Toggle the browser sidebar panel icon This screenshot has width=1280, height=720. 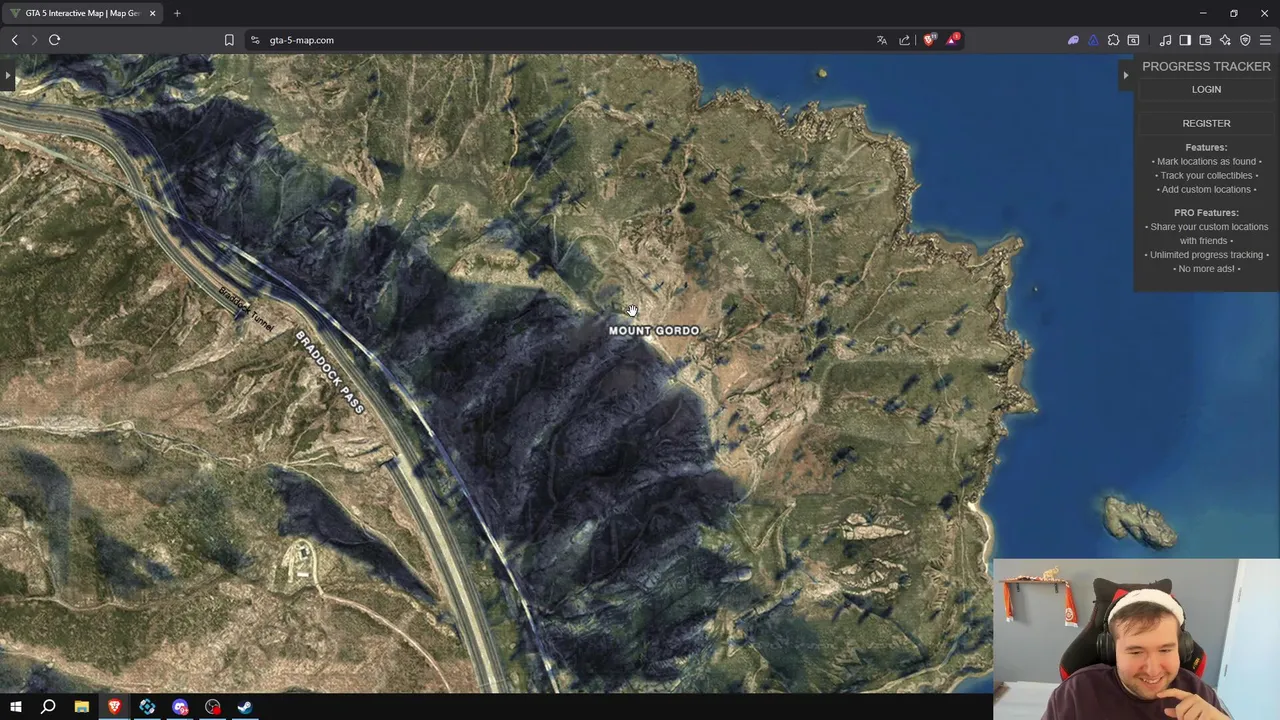tap(1185, 40)
